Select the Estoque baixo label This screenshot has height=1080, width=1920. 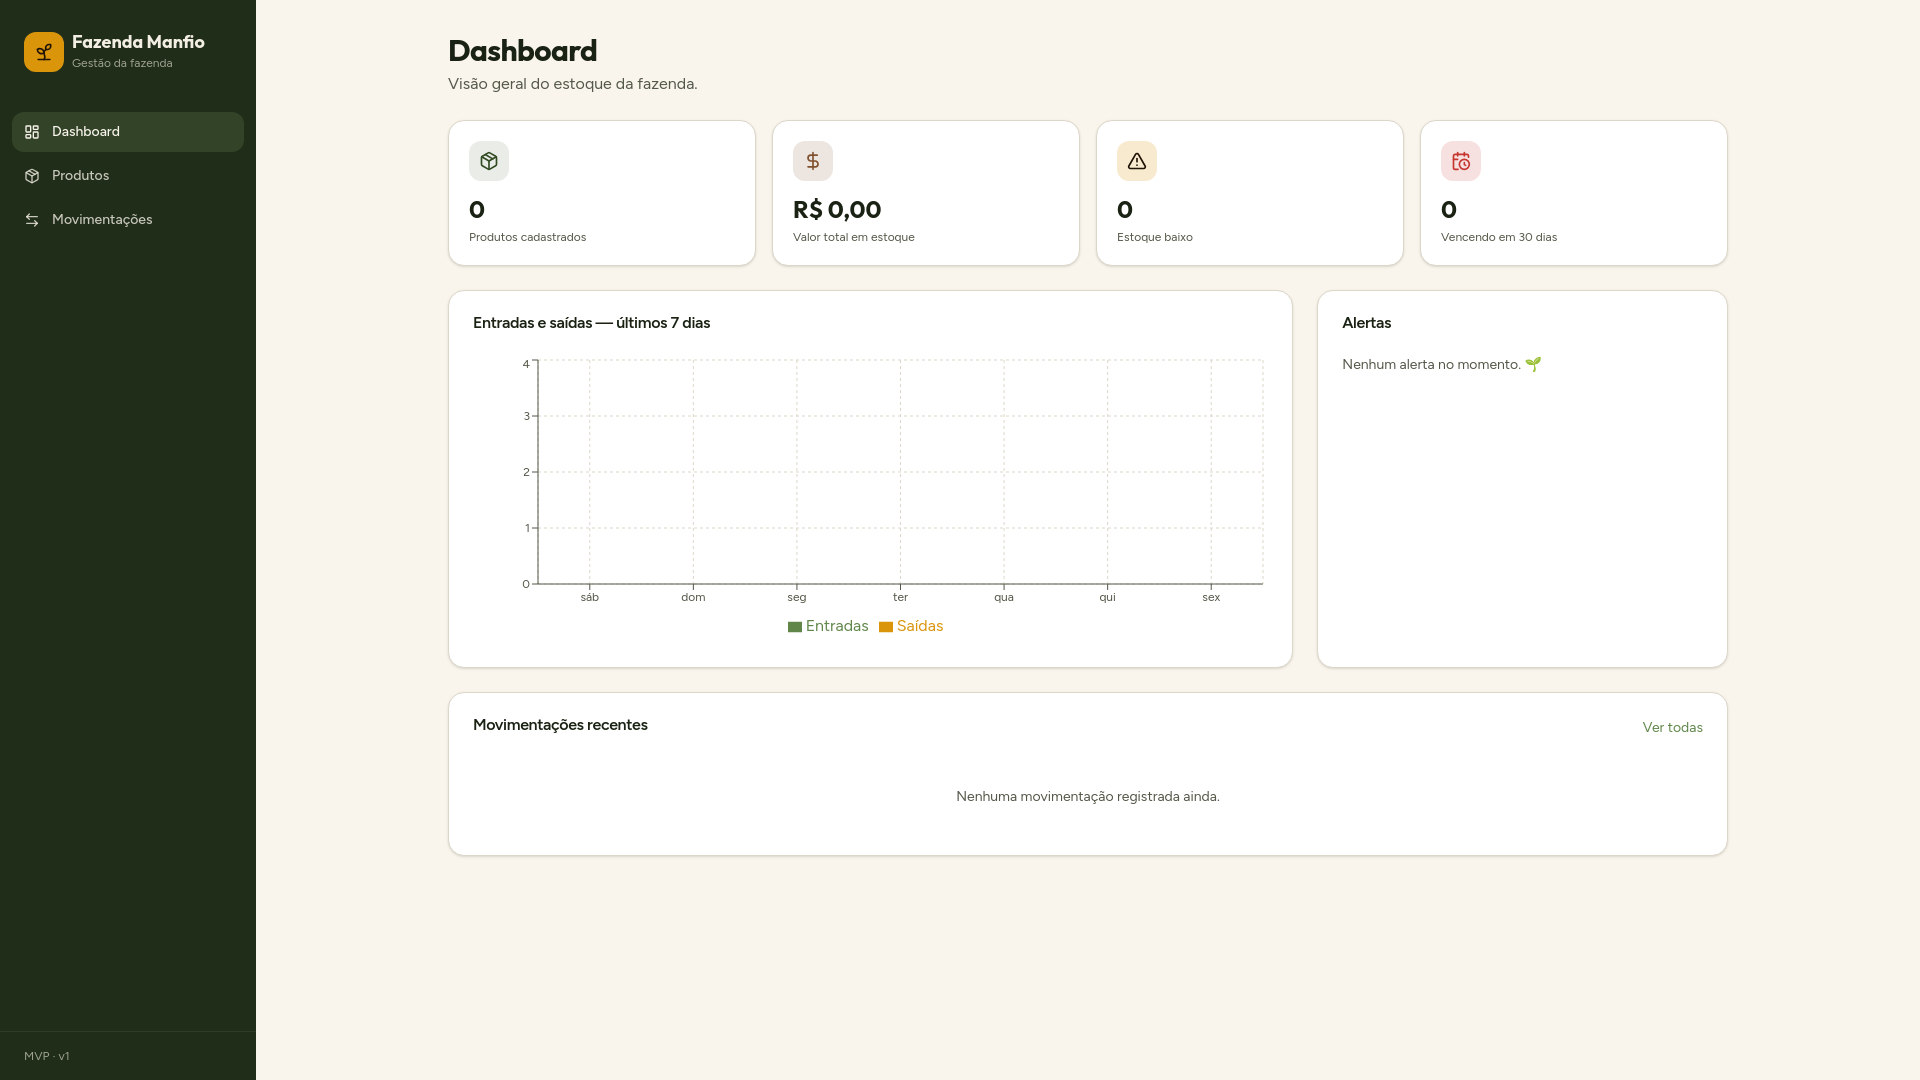1154,237
